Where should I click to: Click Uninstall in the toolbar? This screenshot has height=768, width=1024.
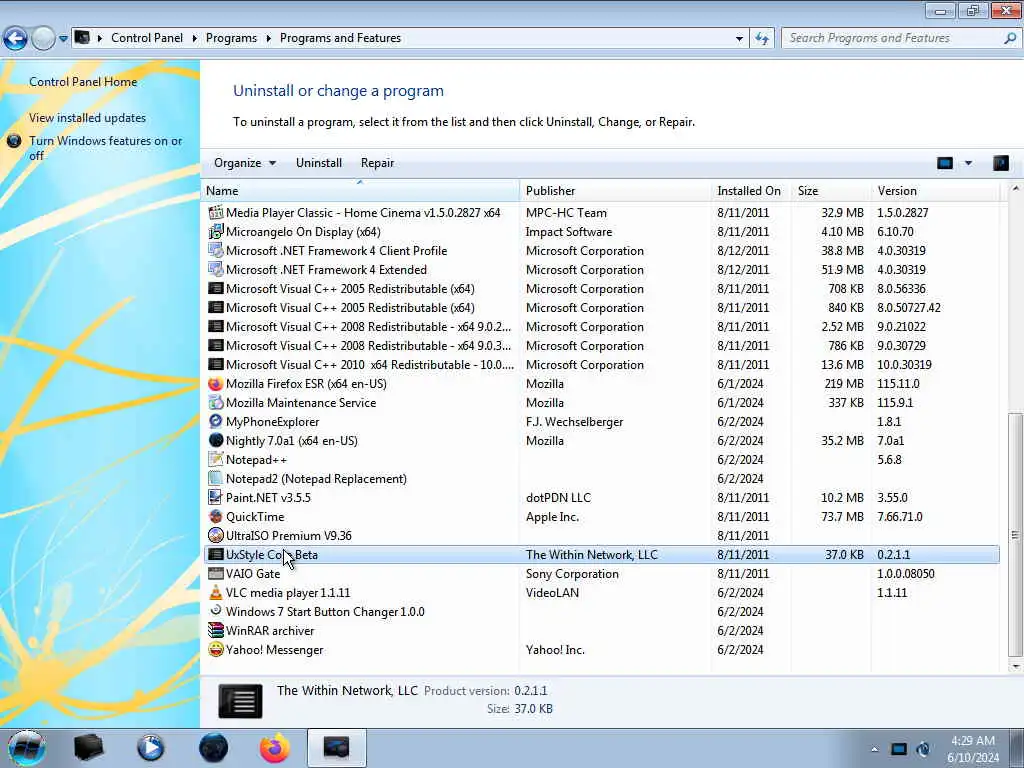[319, 163]
